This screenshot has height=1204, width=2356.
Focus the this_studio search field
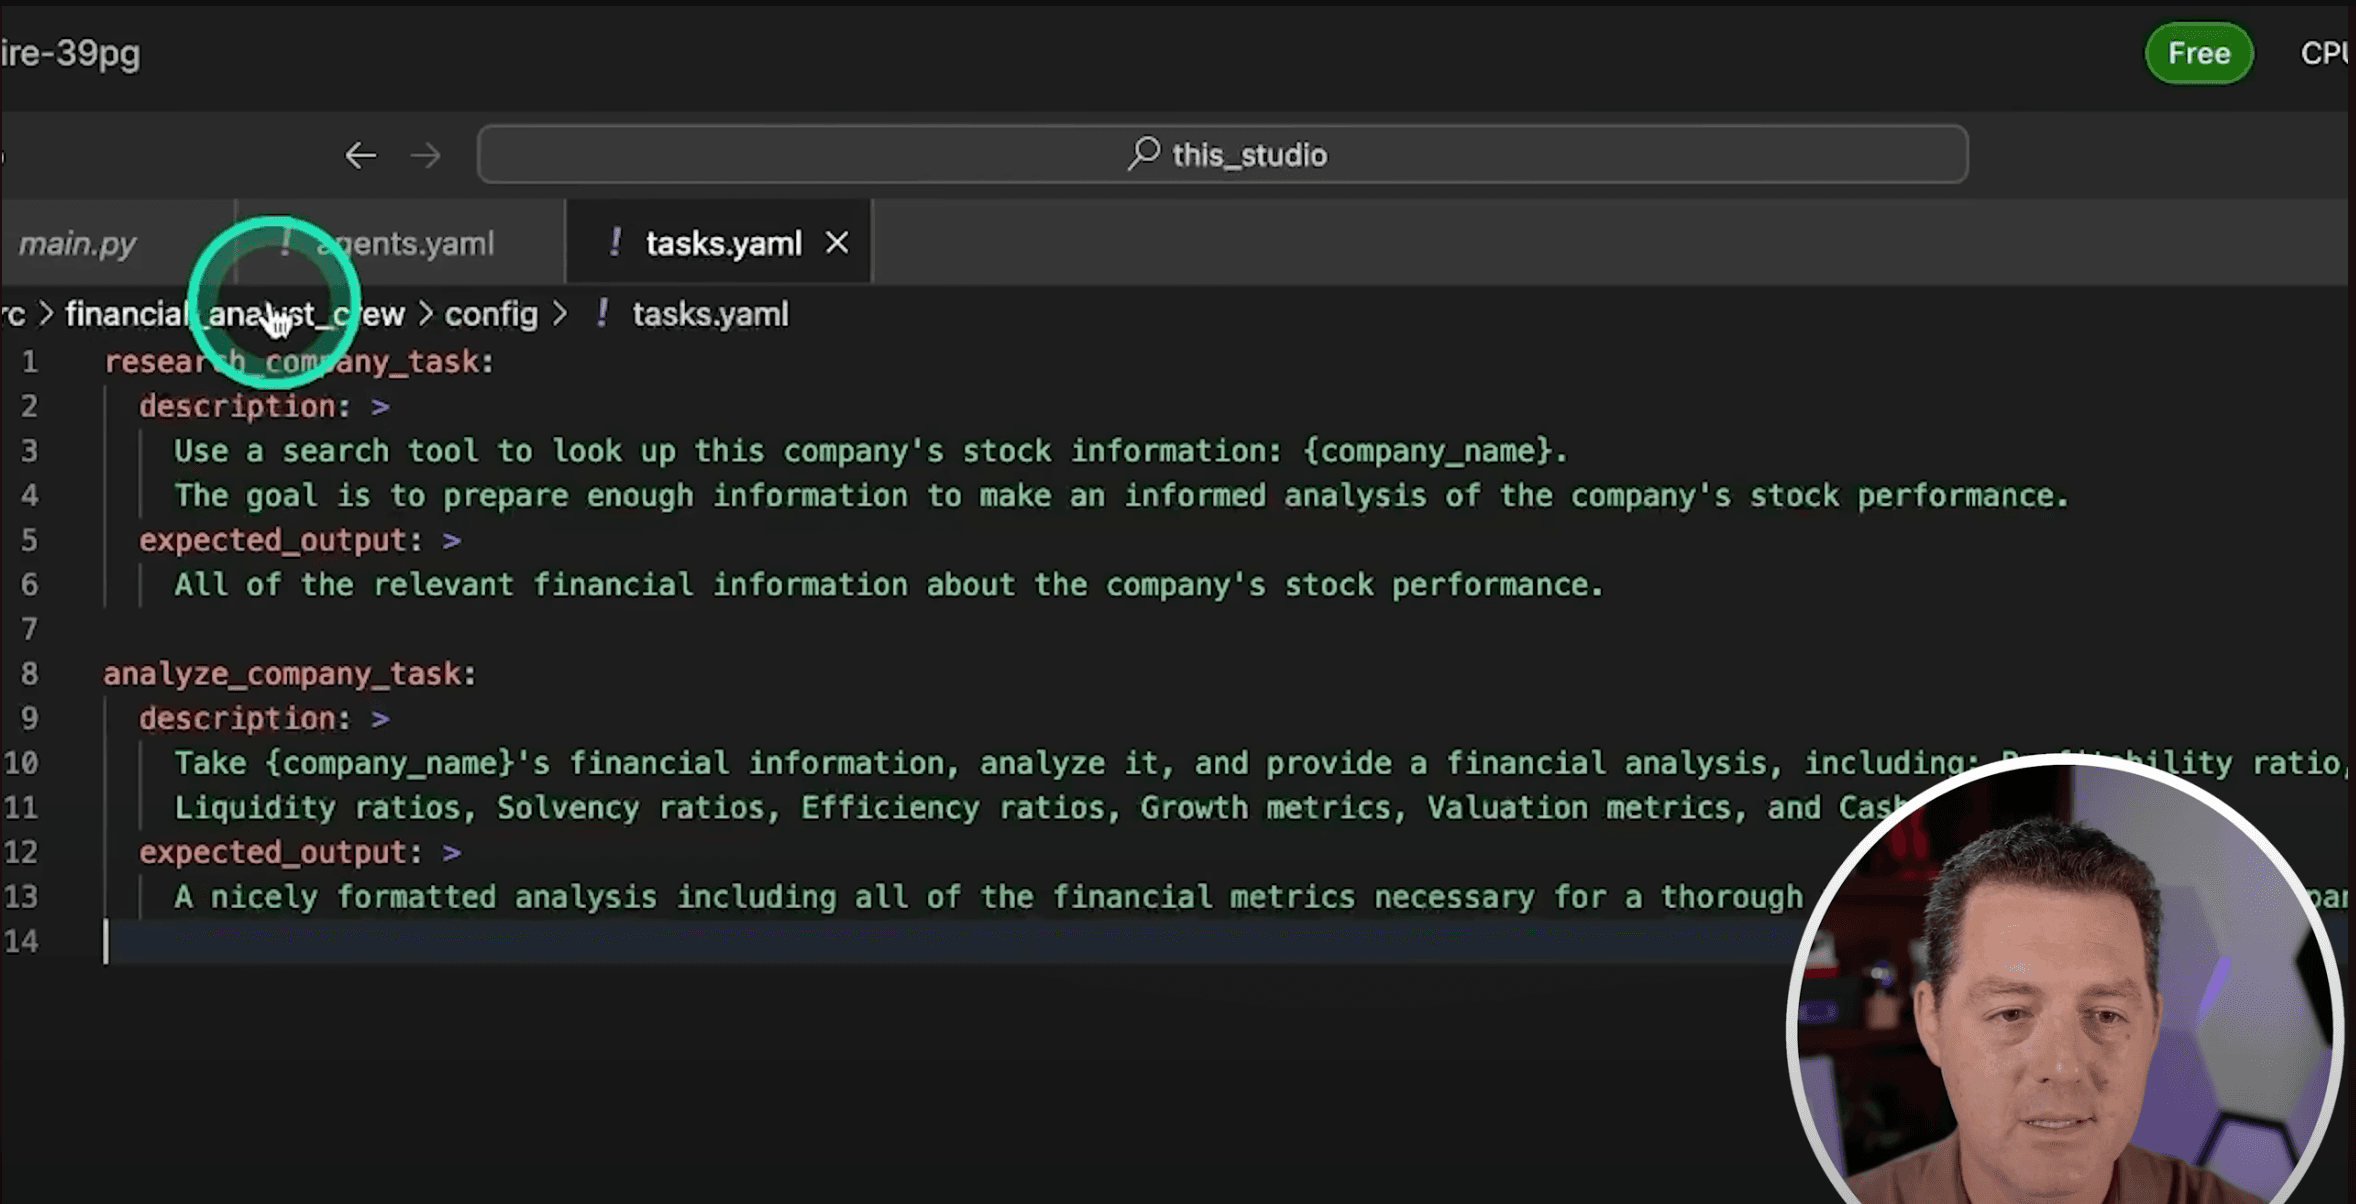[x=1222, y=154]
